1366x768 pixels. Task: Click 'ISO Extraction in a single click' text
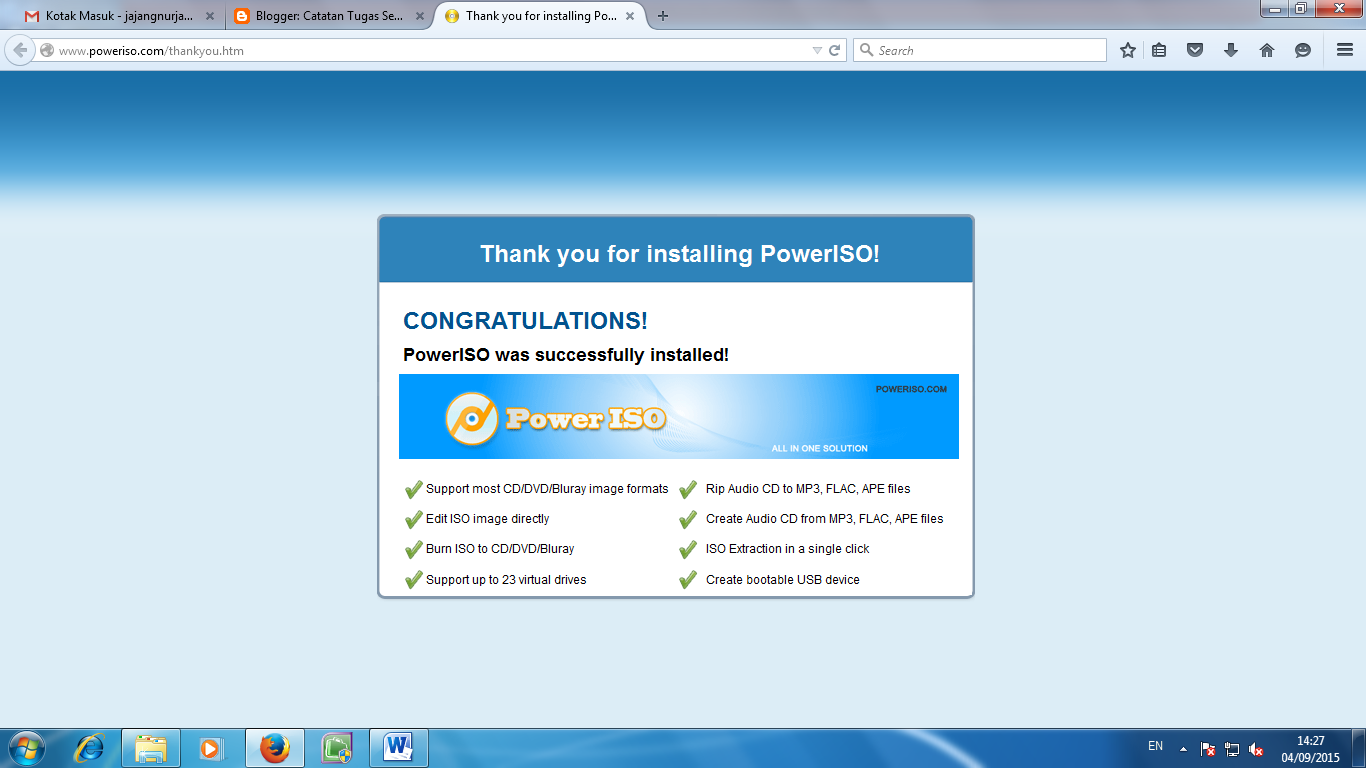point(787,549)
